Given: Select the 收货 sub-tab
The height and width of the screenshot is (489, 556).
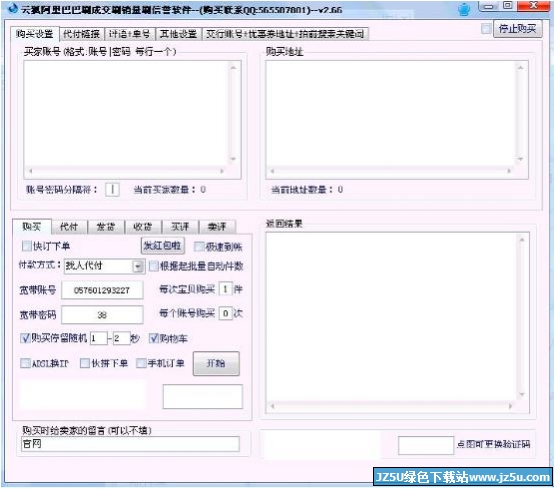Looking at the screenshot, I should [x=143, y=227].
